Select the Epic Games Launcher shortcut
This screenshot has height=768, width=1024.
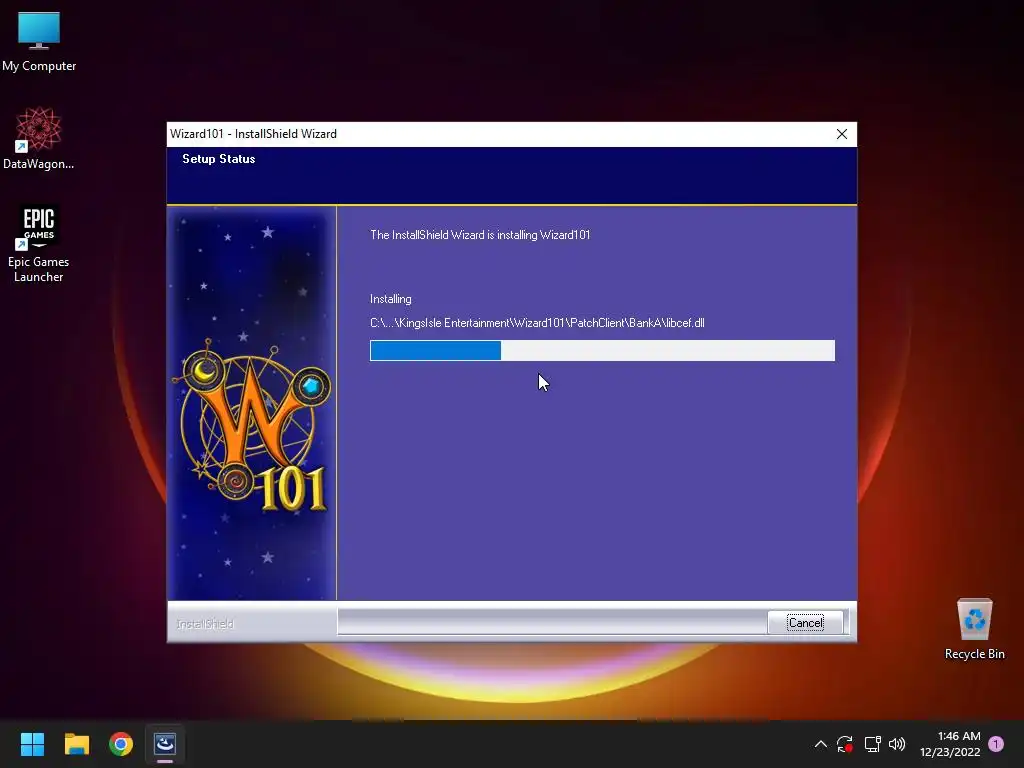point(39,244)
